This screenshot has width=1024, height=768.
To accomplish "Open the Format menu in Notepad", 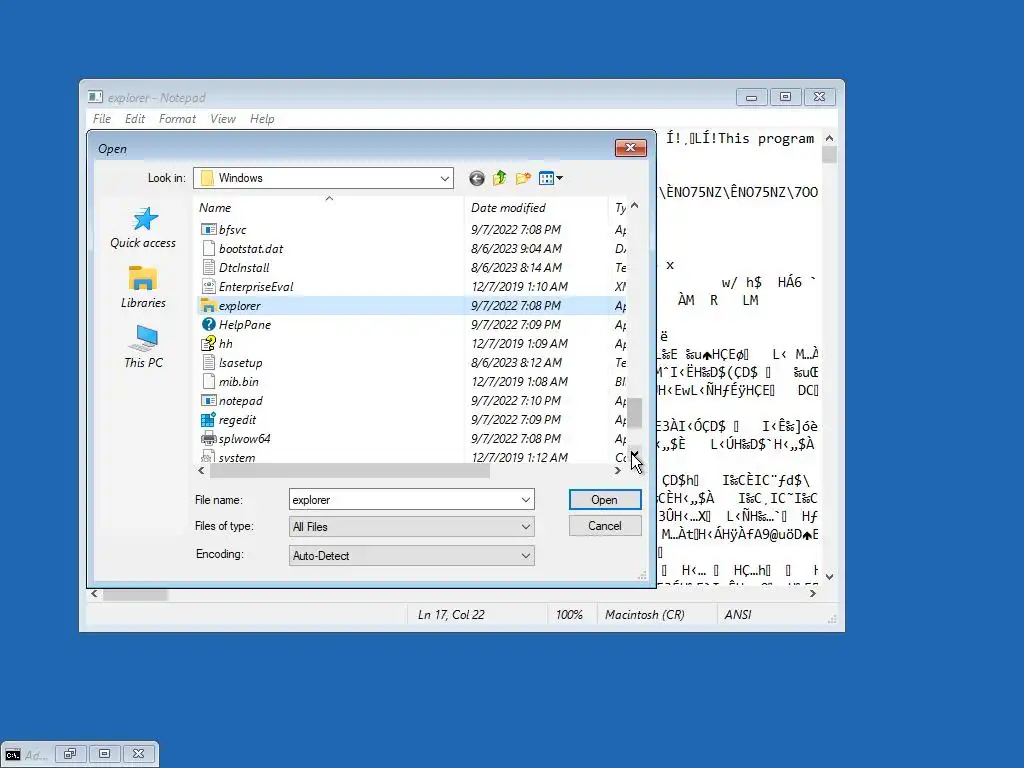I will point(177,119).
